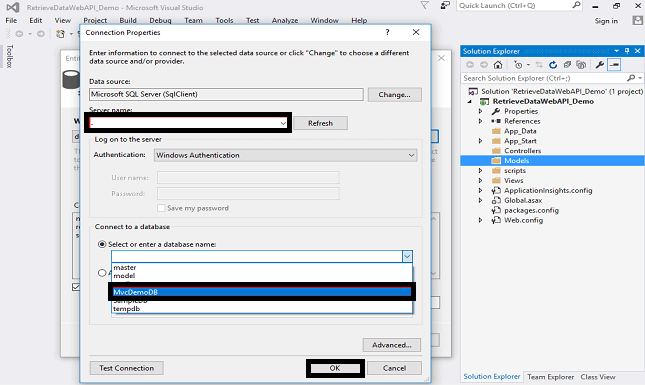Click the Visual Studio logo in the title bar
This screenshot has width=645, height=385.
pos(13,7)
